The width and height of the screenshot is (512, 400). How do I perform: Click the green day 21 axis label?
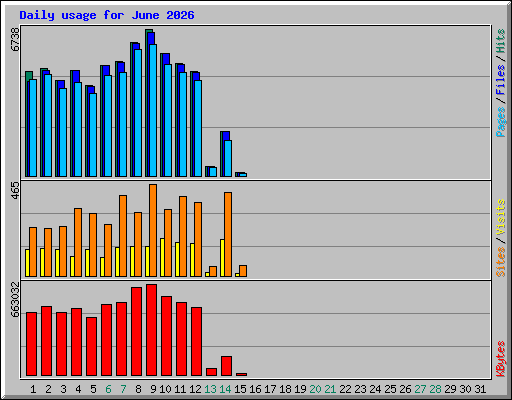[330, 389]
